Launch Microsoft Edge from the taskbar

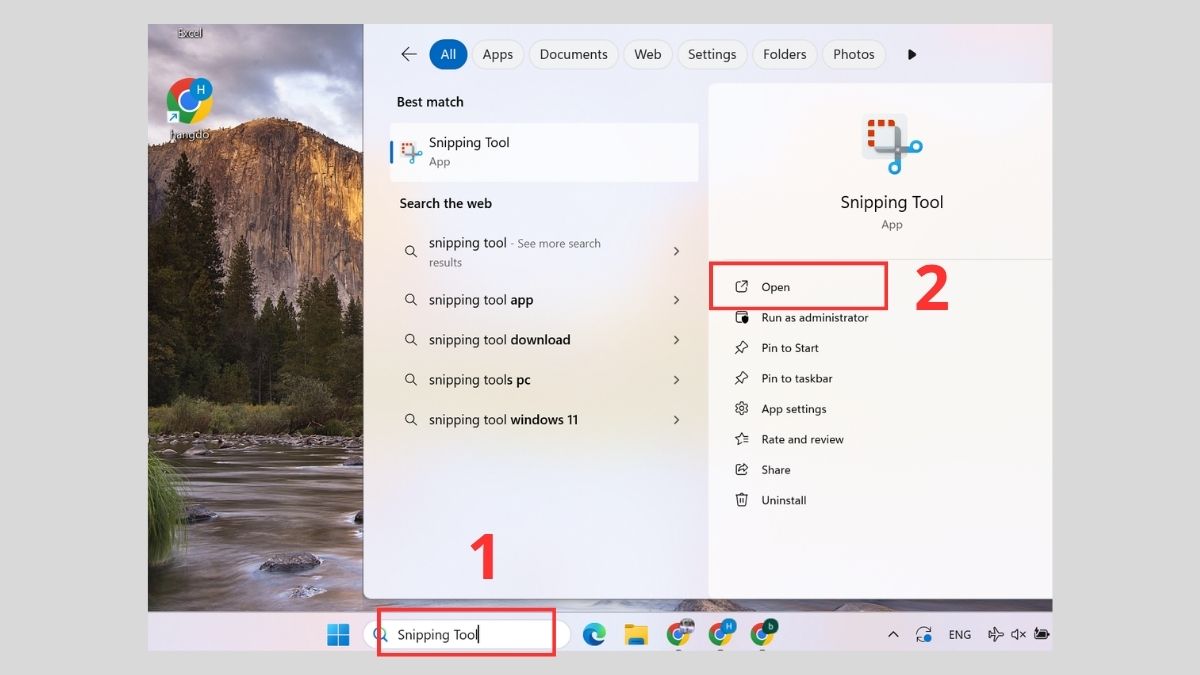(x=595, y=633)
